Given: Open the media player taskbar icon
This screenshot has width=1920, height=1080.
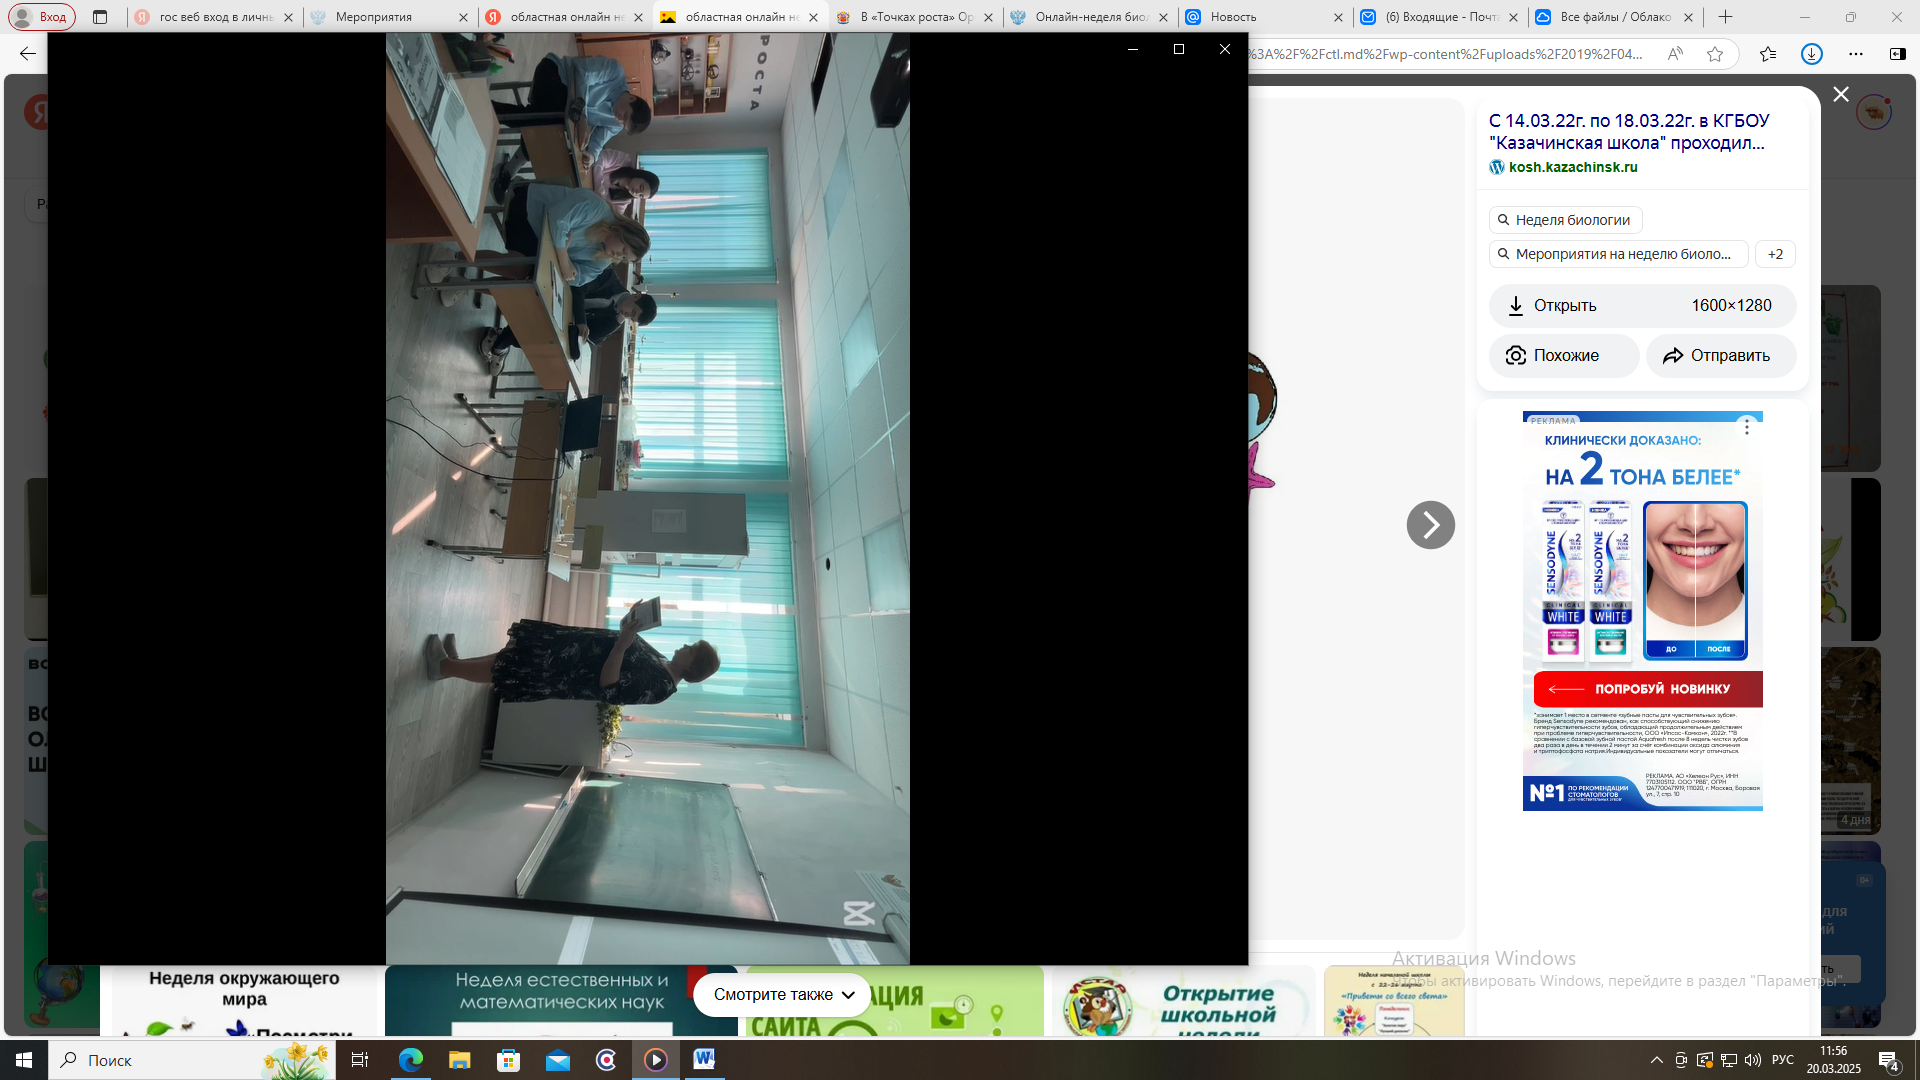Looking at the screenshot, I should click(x=656, y=1060).
